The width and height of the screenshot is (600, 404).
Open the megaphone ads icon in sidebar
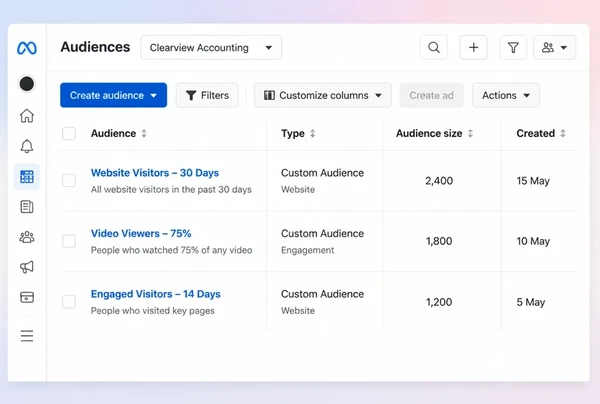(x=27, y=267)
